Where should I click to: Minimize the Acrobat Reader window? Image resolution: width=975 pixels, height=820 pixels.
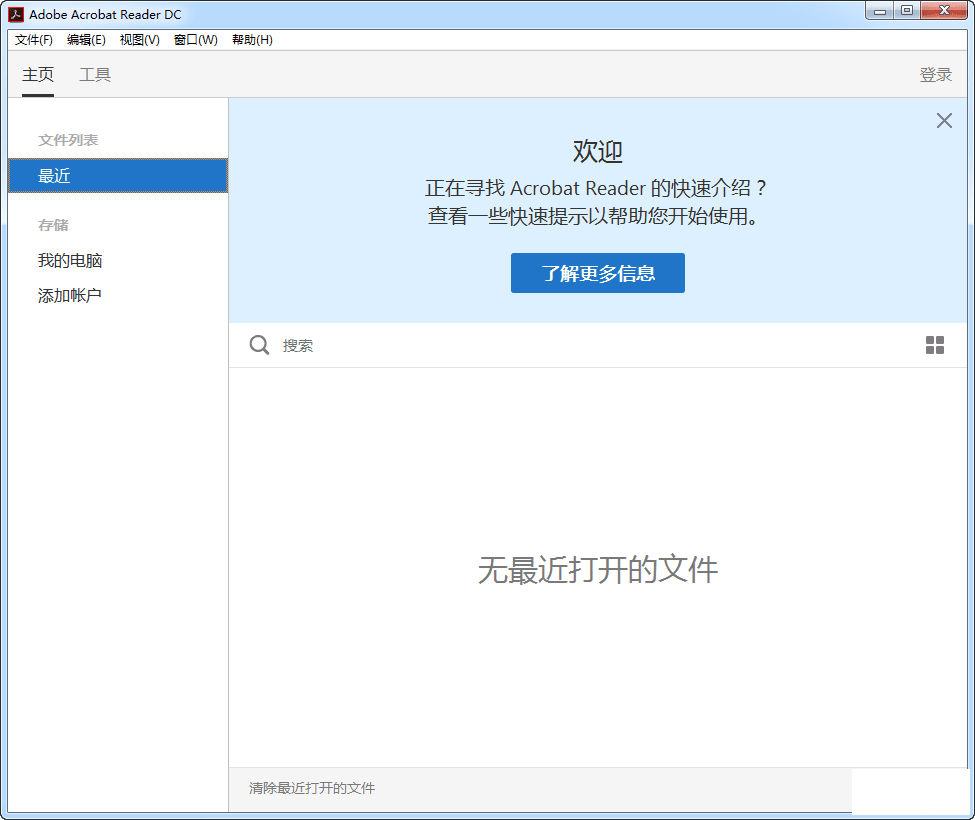pyautogui.click(x=879, y=11)
